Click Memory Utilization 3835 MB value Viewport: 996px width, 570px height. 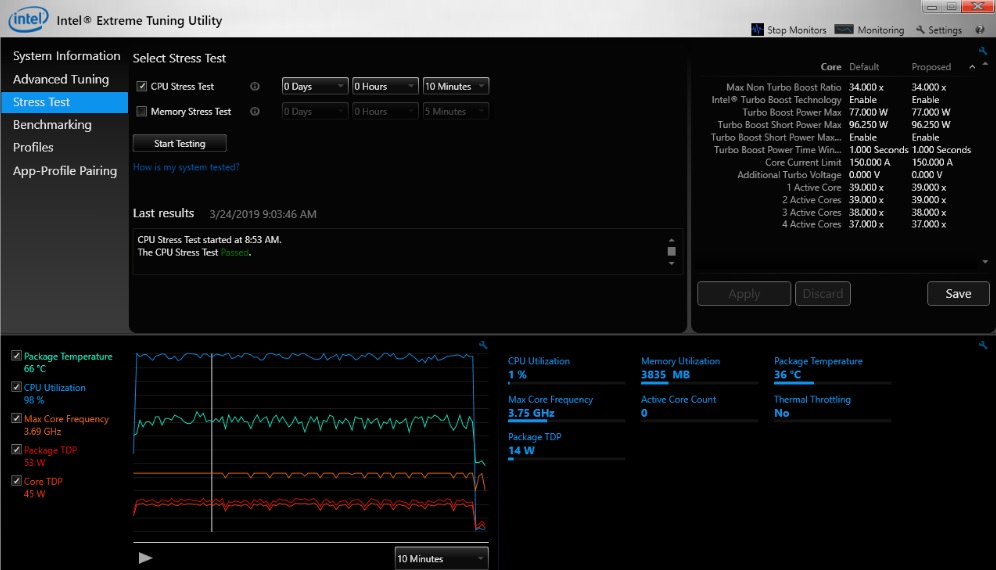click(665, 375)
